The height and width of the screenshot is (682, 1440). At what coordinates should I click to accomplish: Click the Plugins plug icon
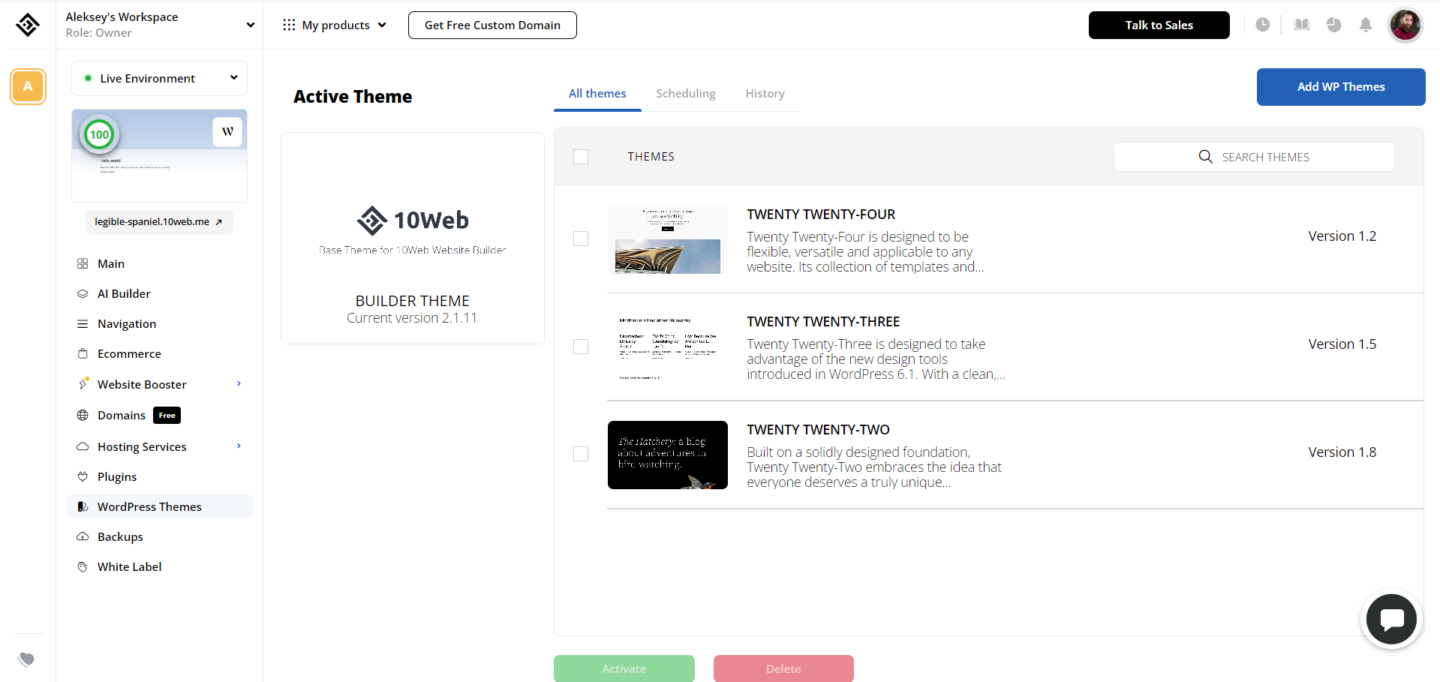pos(82,477)
